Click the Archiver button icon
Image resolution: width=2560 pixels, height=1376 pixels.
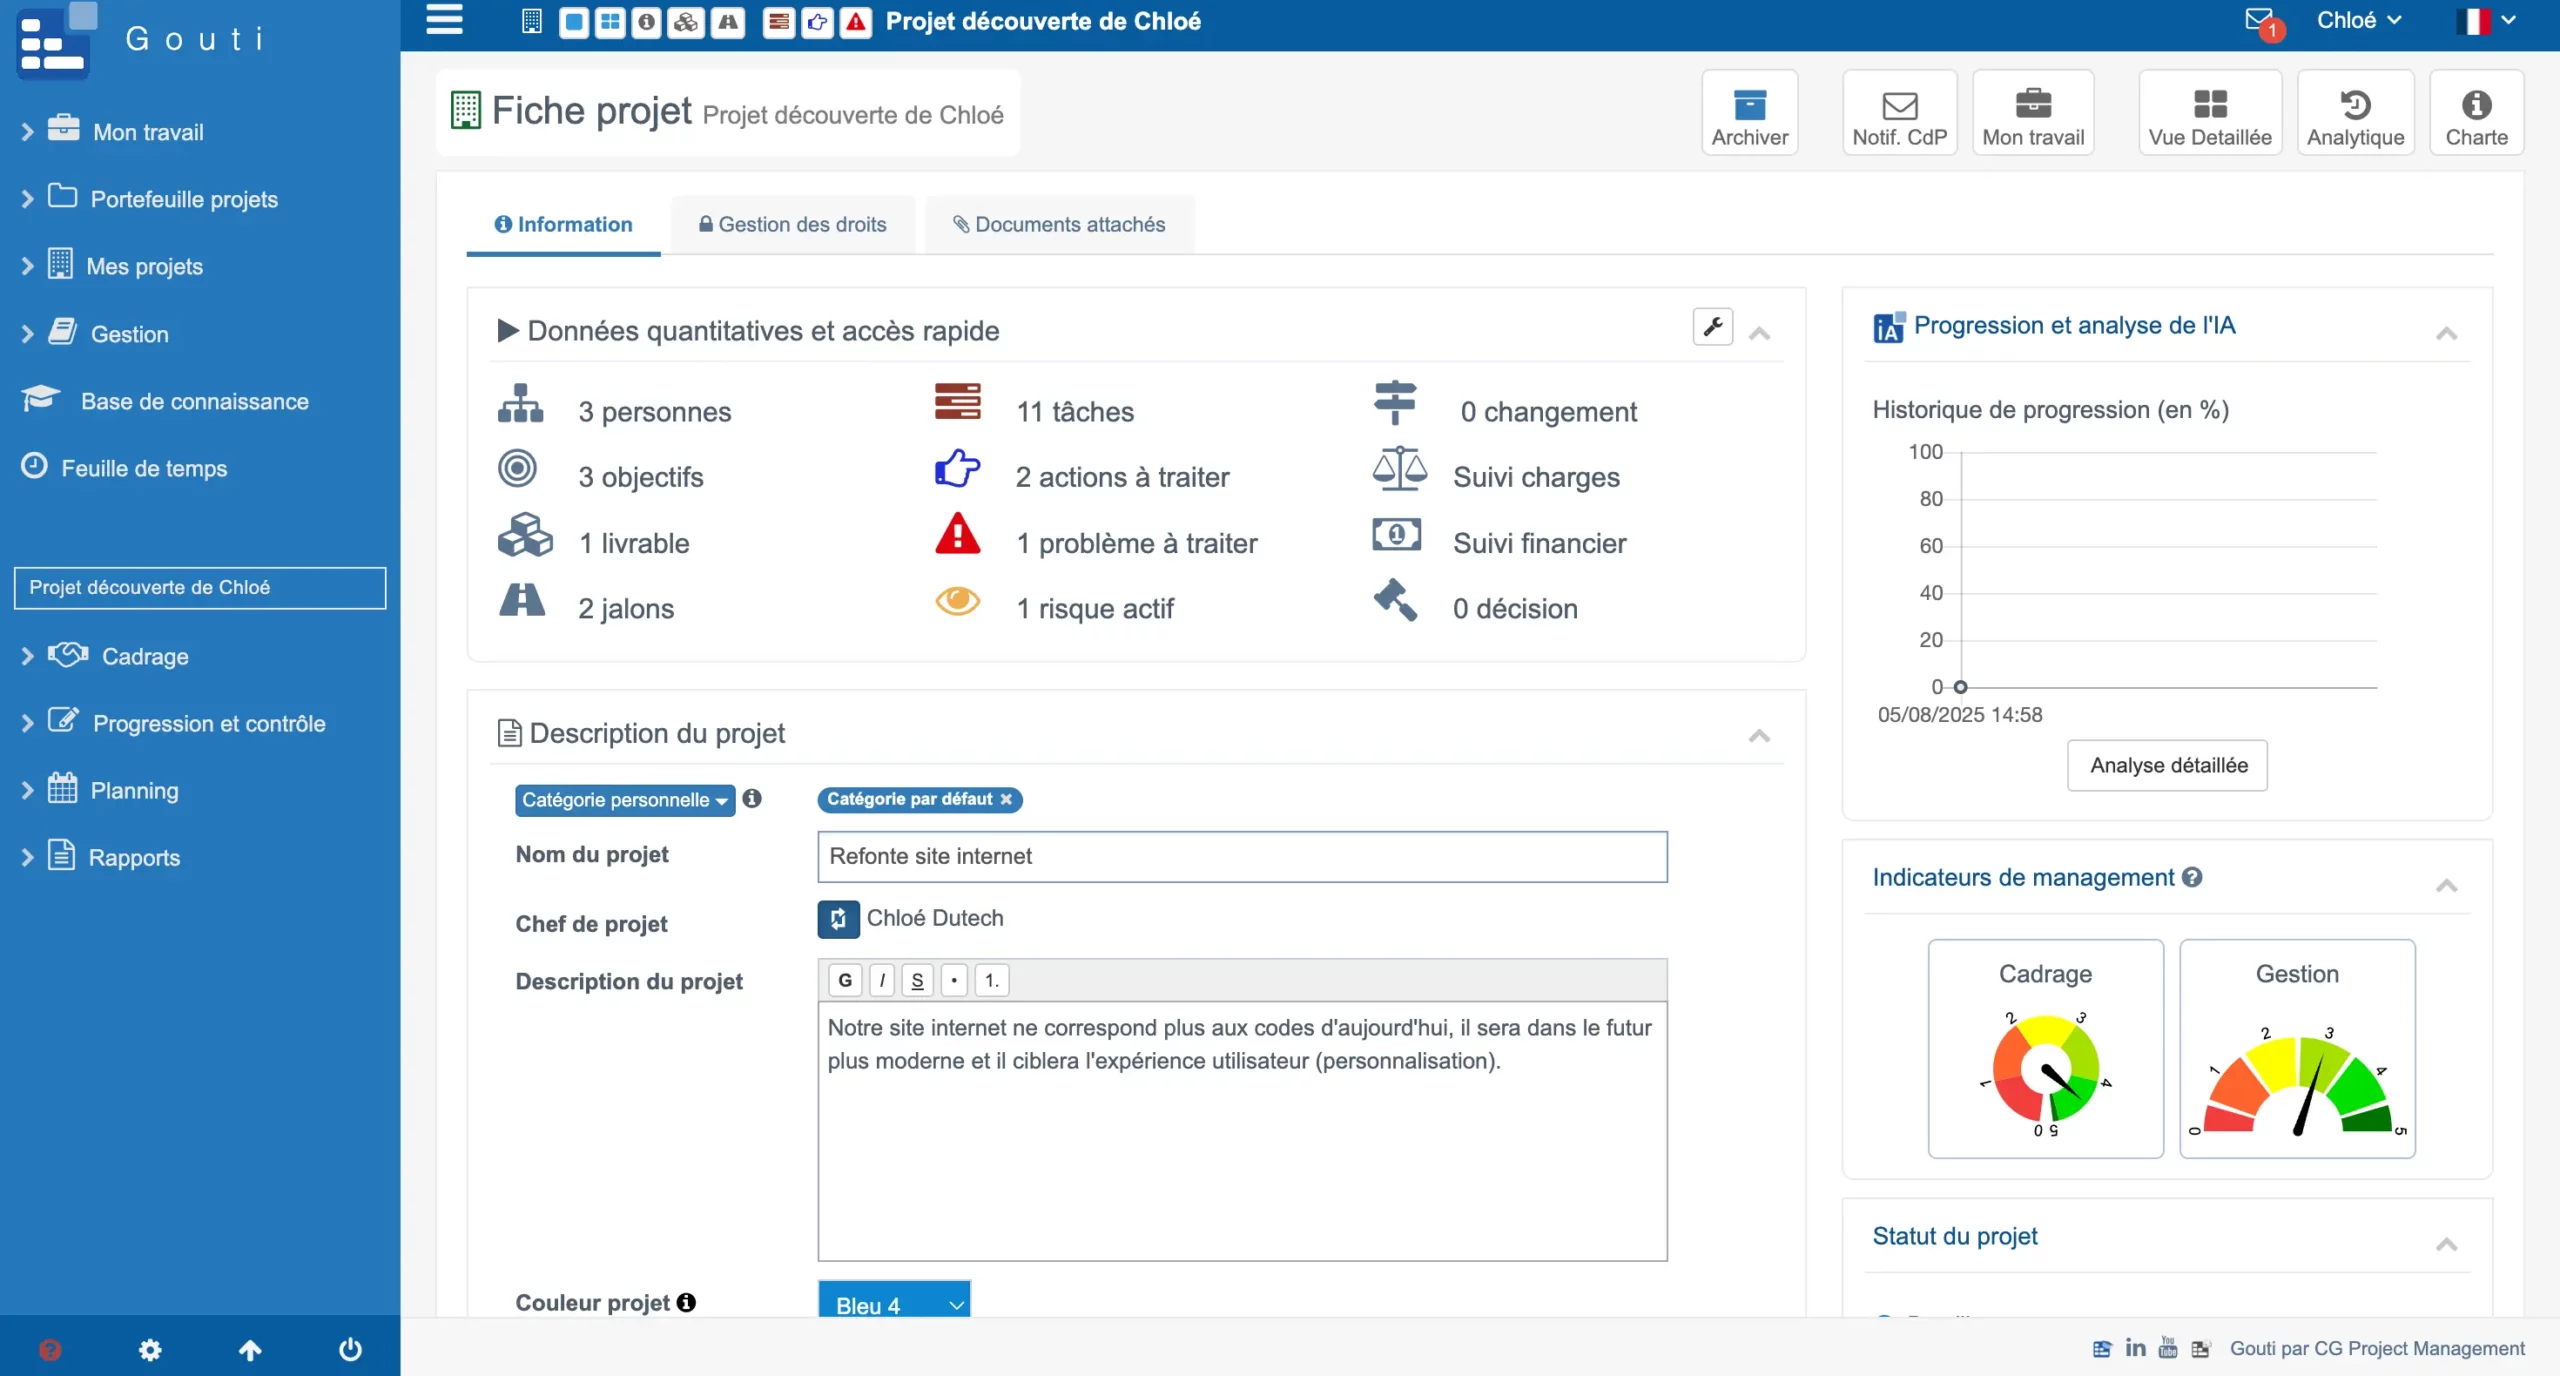1749,105
